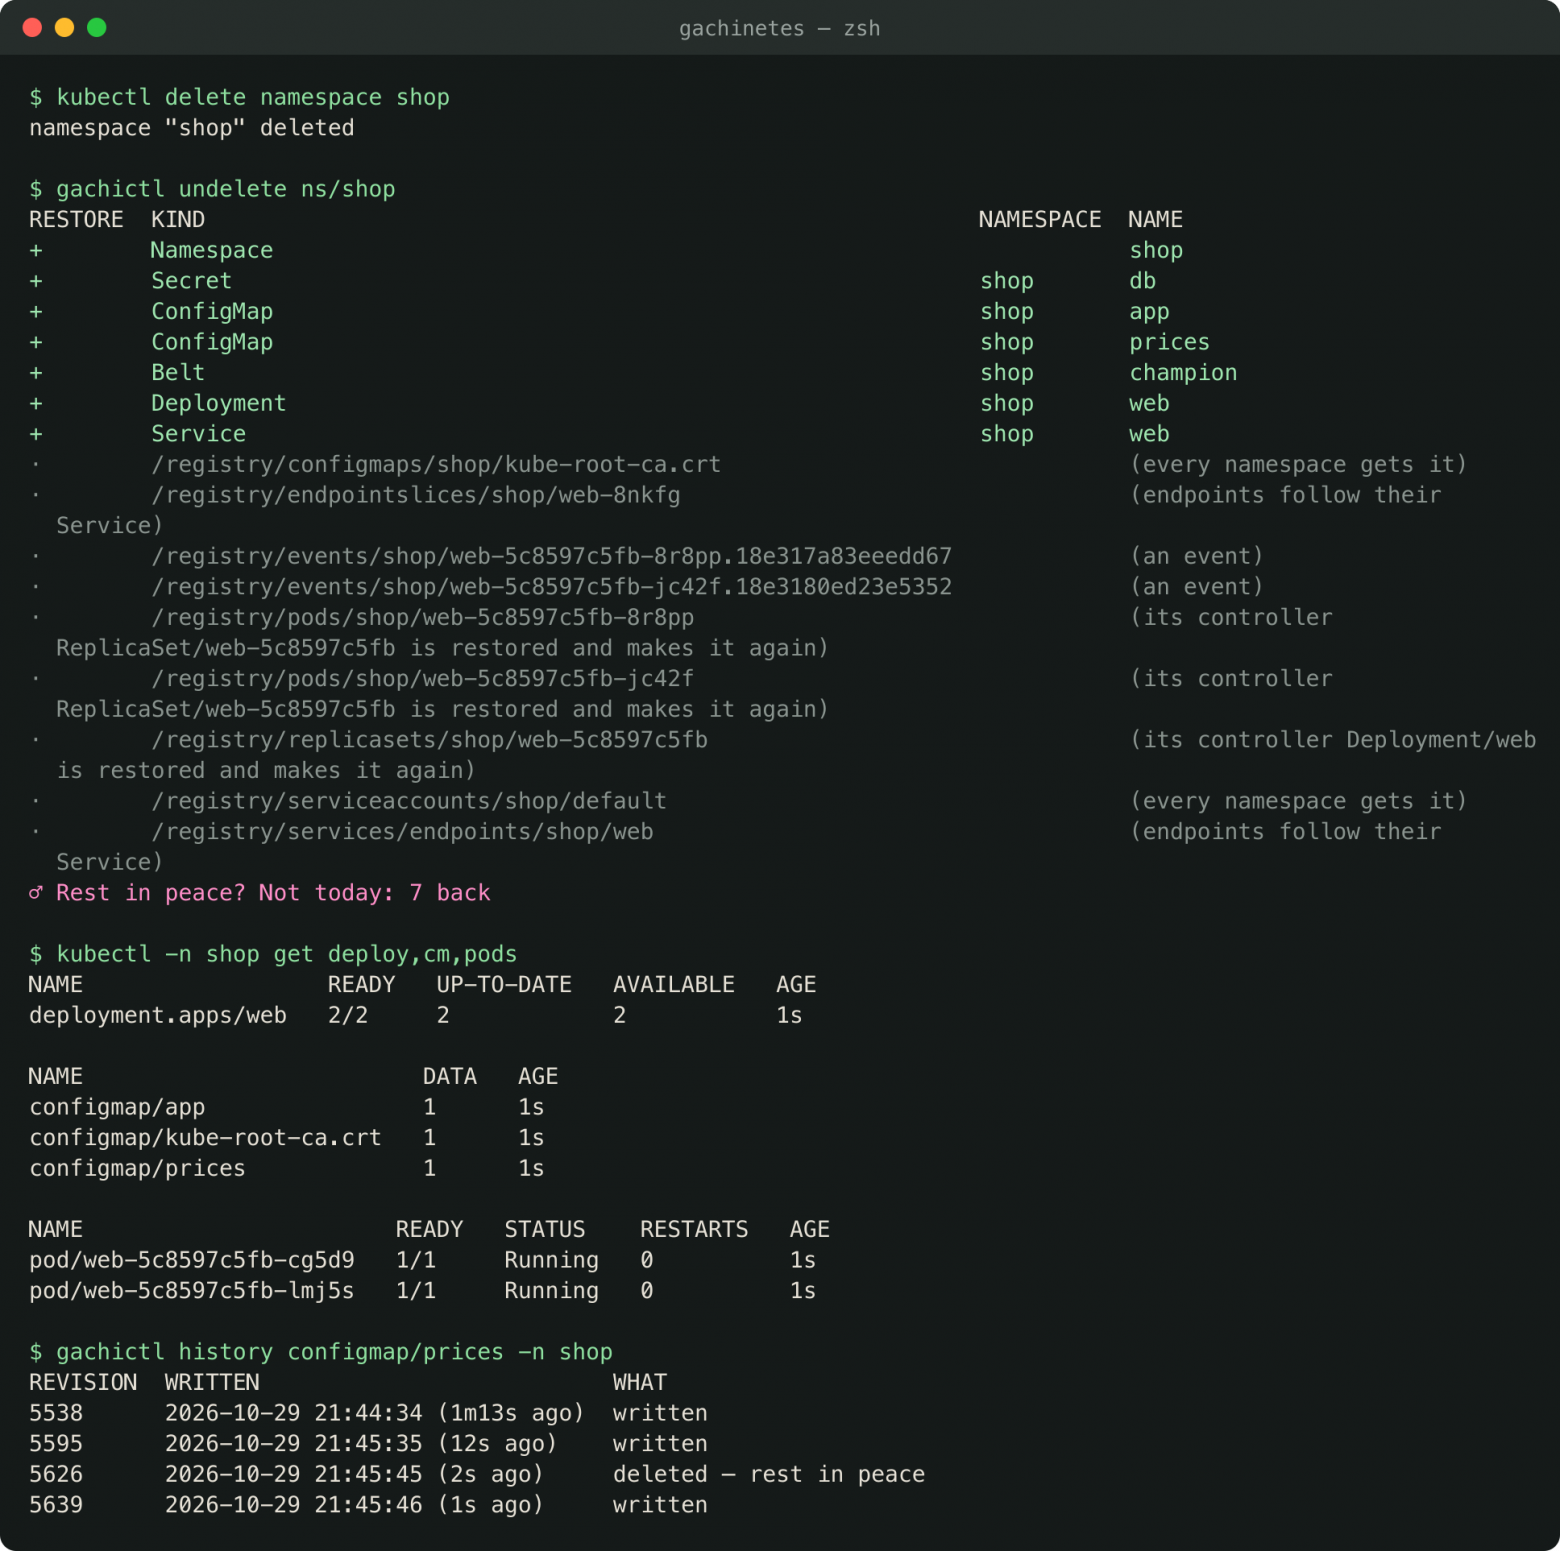This screenshot has width=1560, height=1551.
Task: Click the path '/registry/configmaps/shop/kube-root-ca.crt'
Action: (x=436, y=465)
